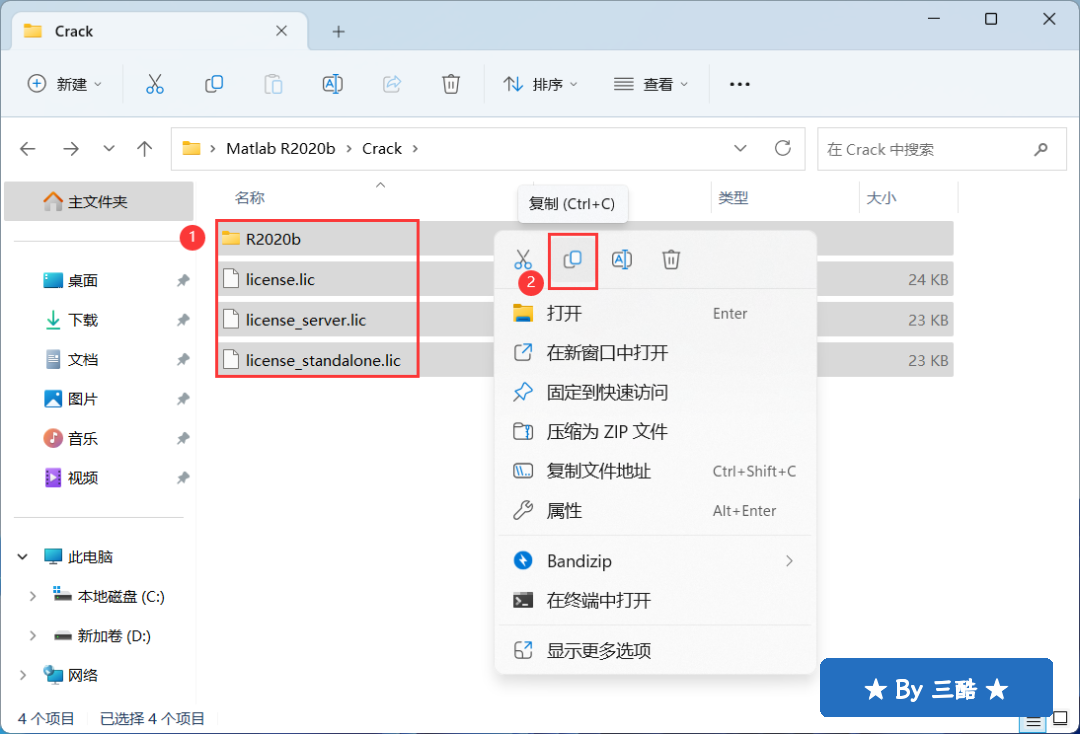
Task: Click Crack in the breadcrumb path
Action: coord(382,149)
